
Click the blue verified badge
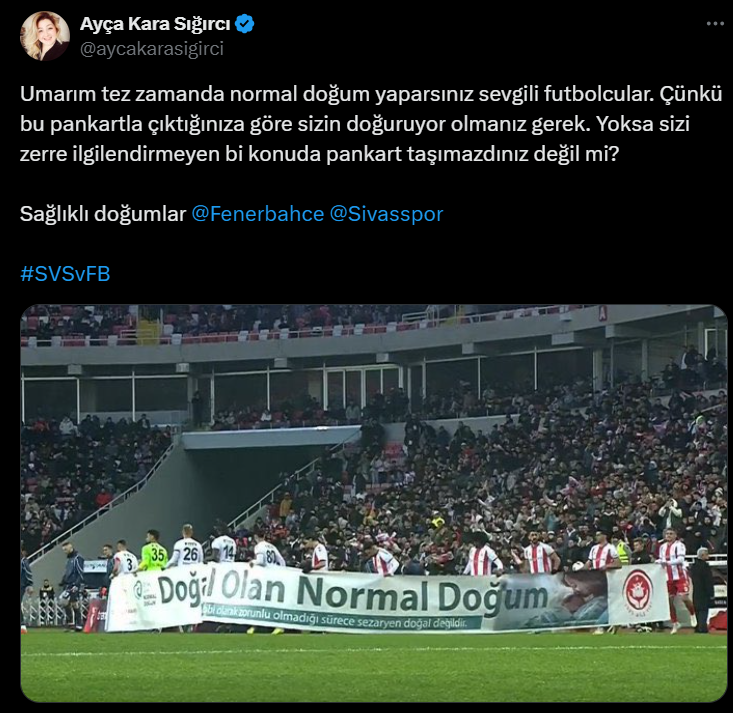244,23
